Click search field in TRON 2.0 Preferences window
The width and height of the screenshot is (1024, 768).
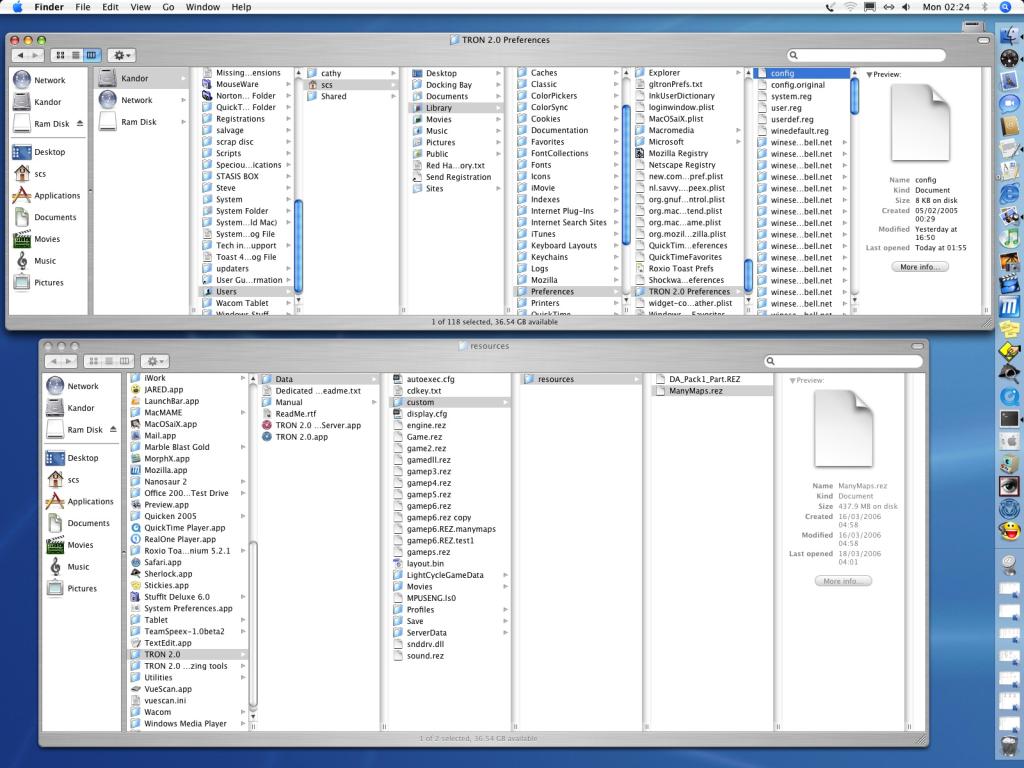[x=870, y=56]
